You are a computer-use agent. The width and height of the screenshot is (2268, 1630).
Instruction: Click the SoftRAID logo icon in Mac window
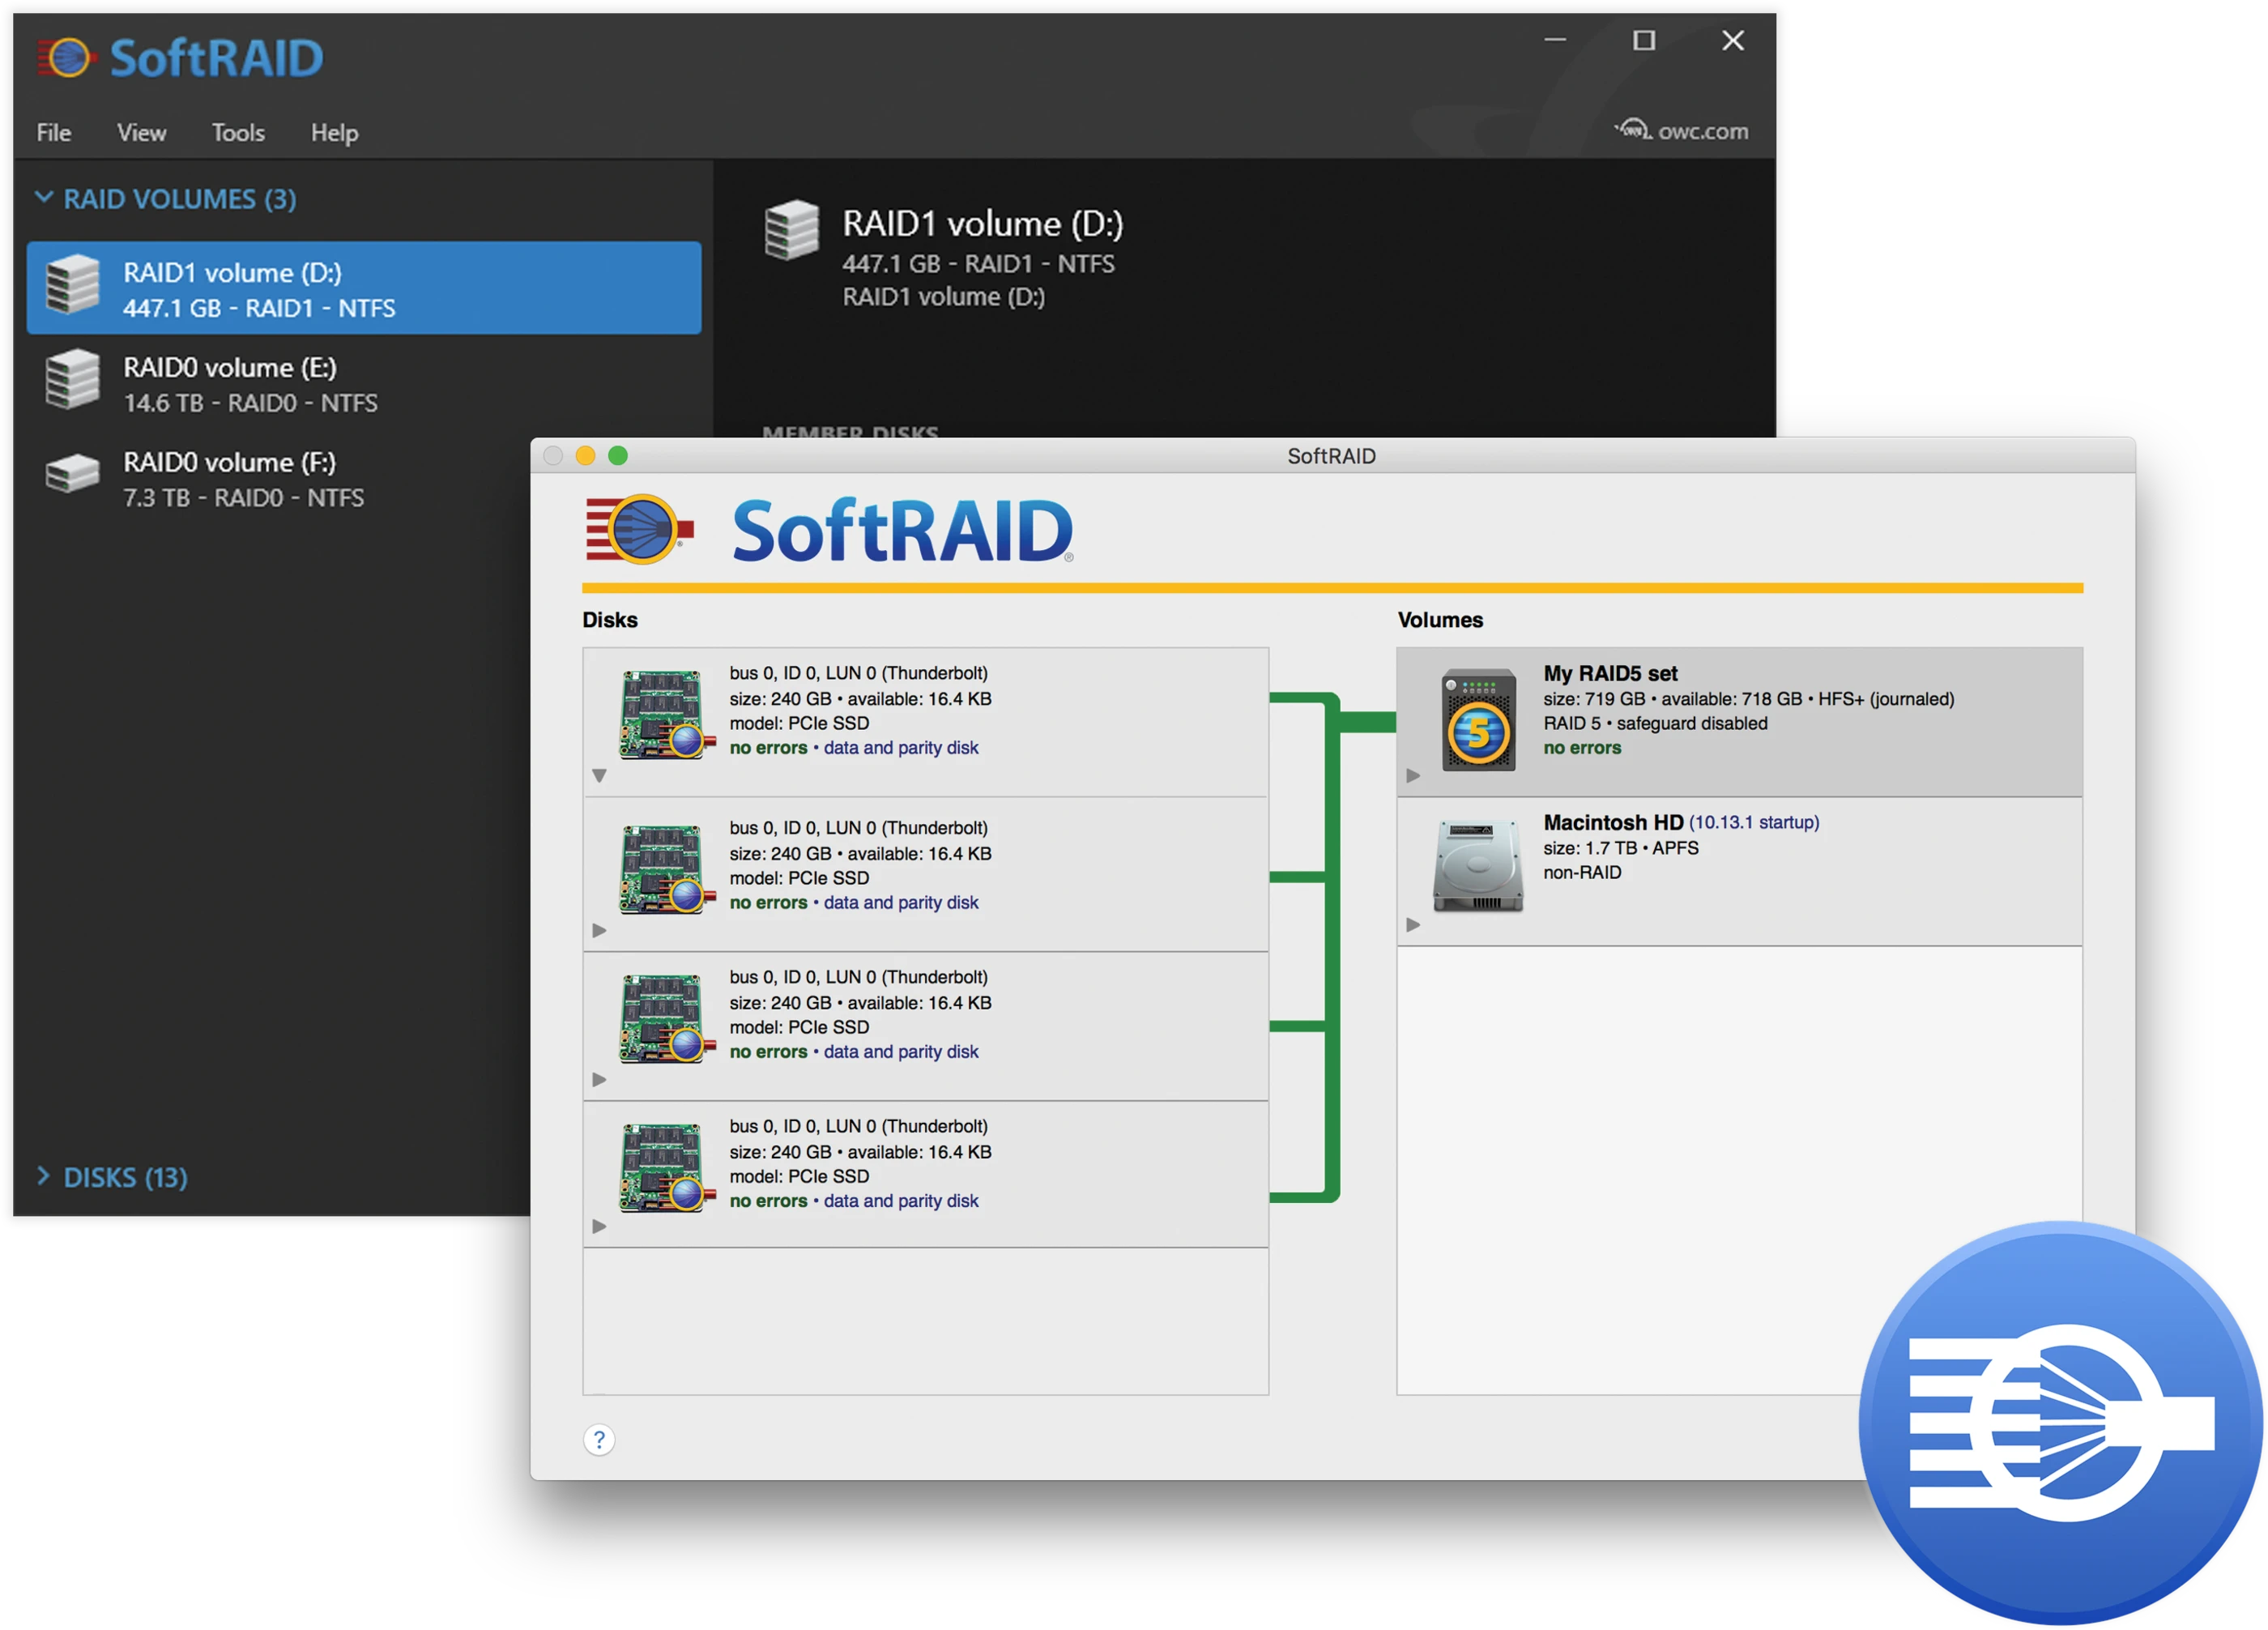[640, 529]
